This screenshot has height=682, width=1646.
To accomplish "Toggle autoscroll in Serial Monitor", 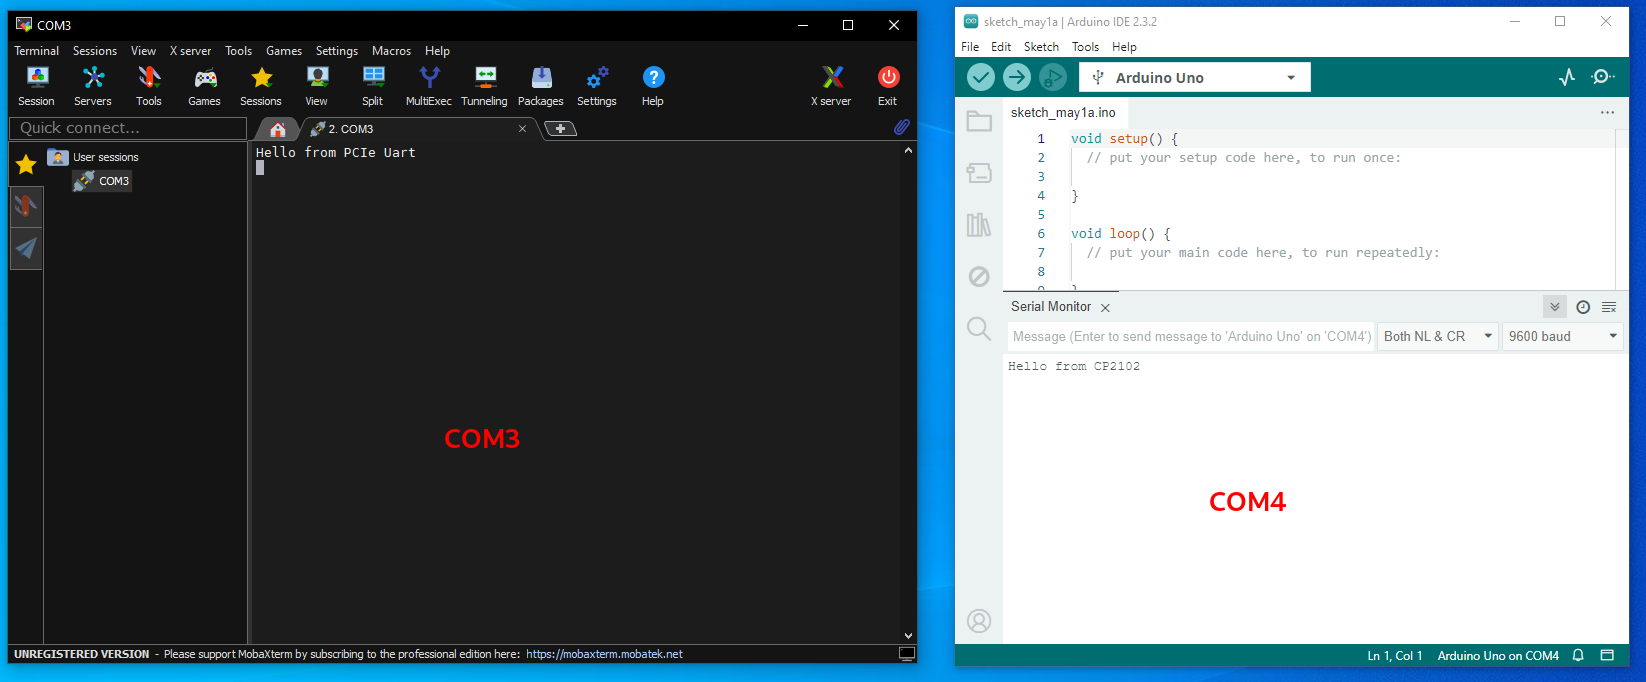I will click(x=1554, y=307).
